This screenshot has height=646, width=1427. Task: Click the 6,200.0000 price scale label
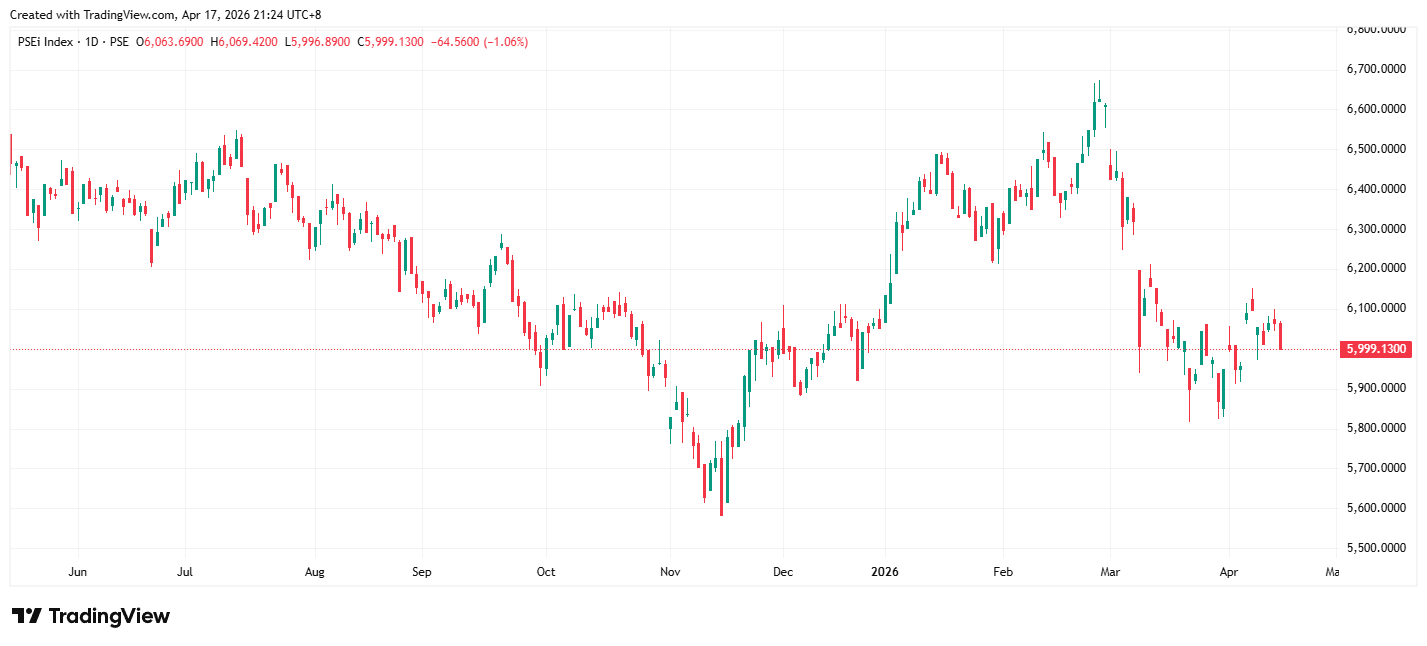click(x=1376, y=268)
